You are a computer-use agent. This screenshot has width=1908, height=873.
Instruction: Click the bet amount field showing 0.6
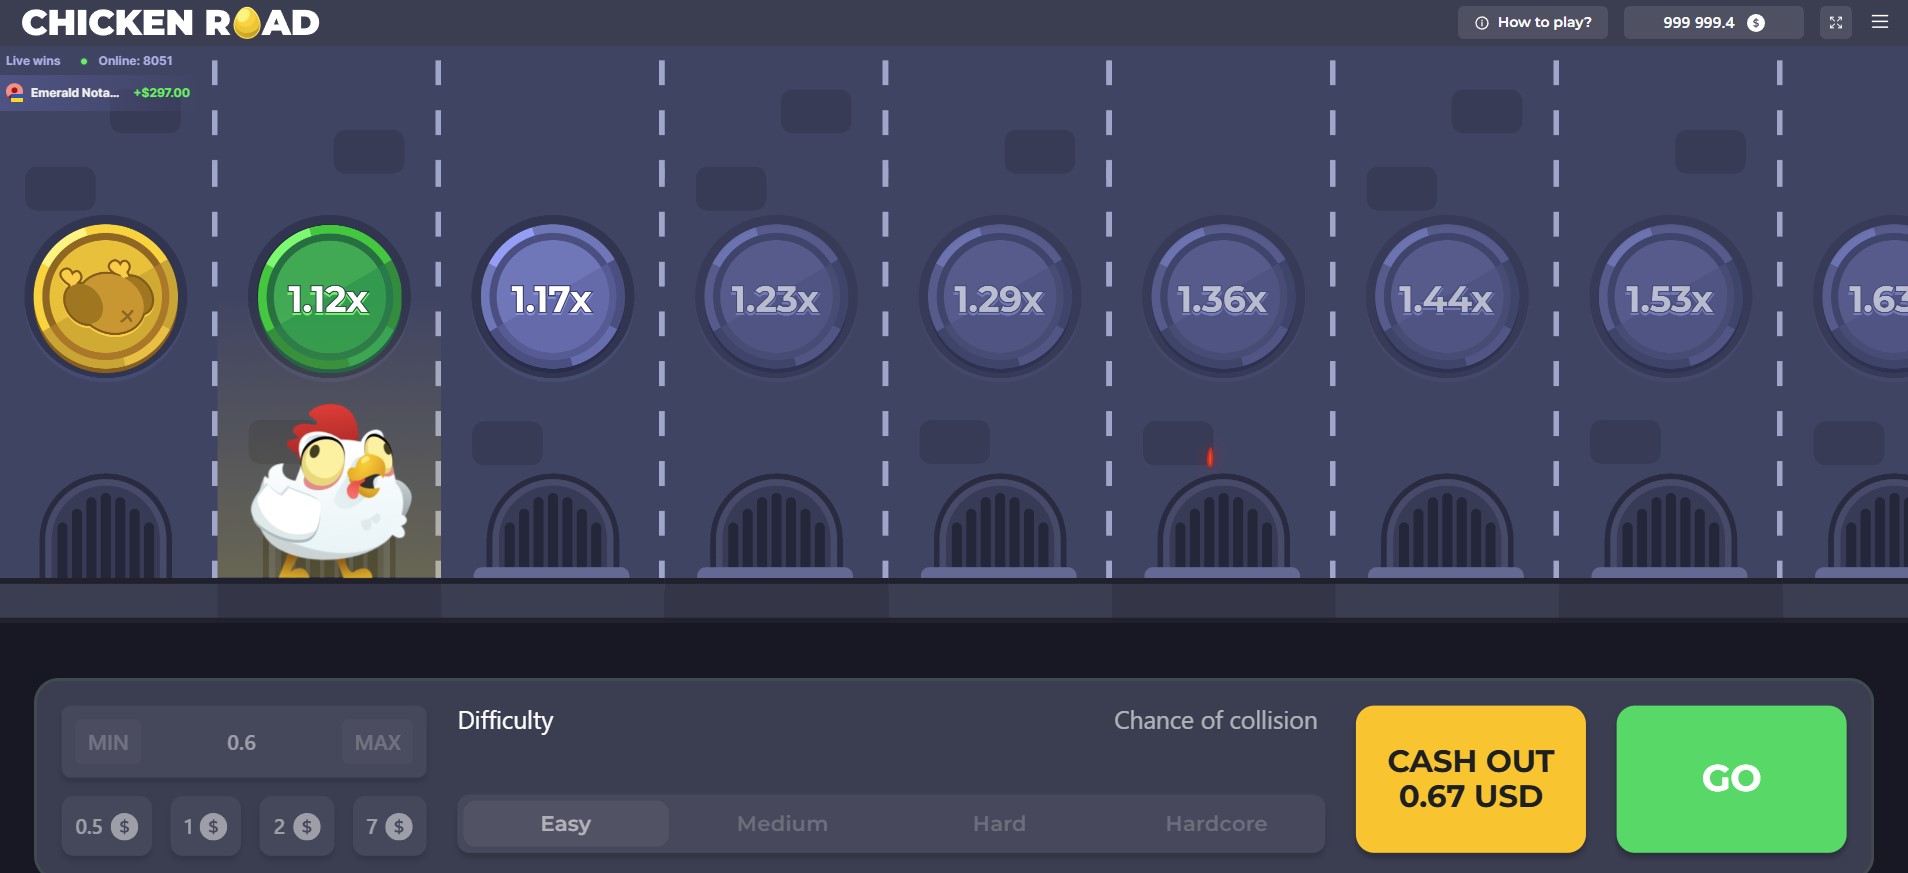click(241, 742)
